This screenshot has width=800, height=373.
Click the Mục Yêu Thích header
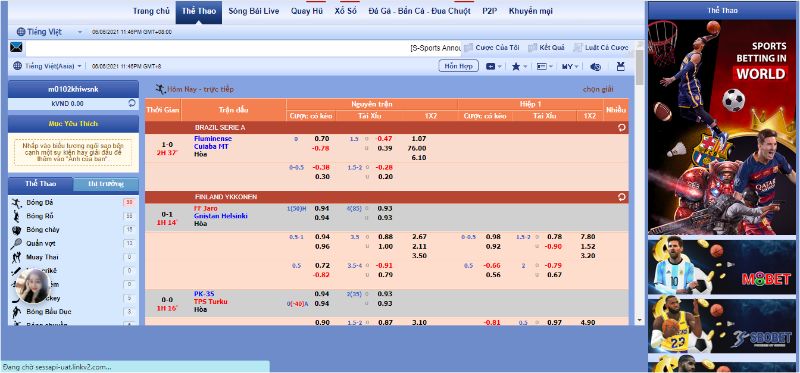[73, 124]
